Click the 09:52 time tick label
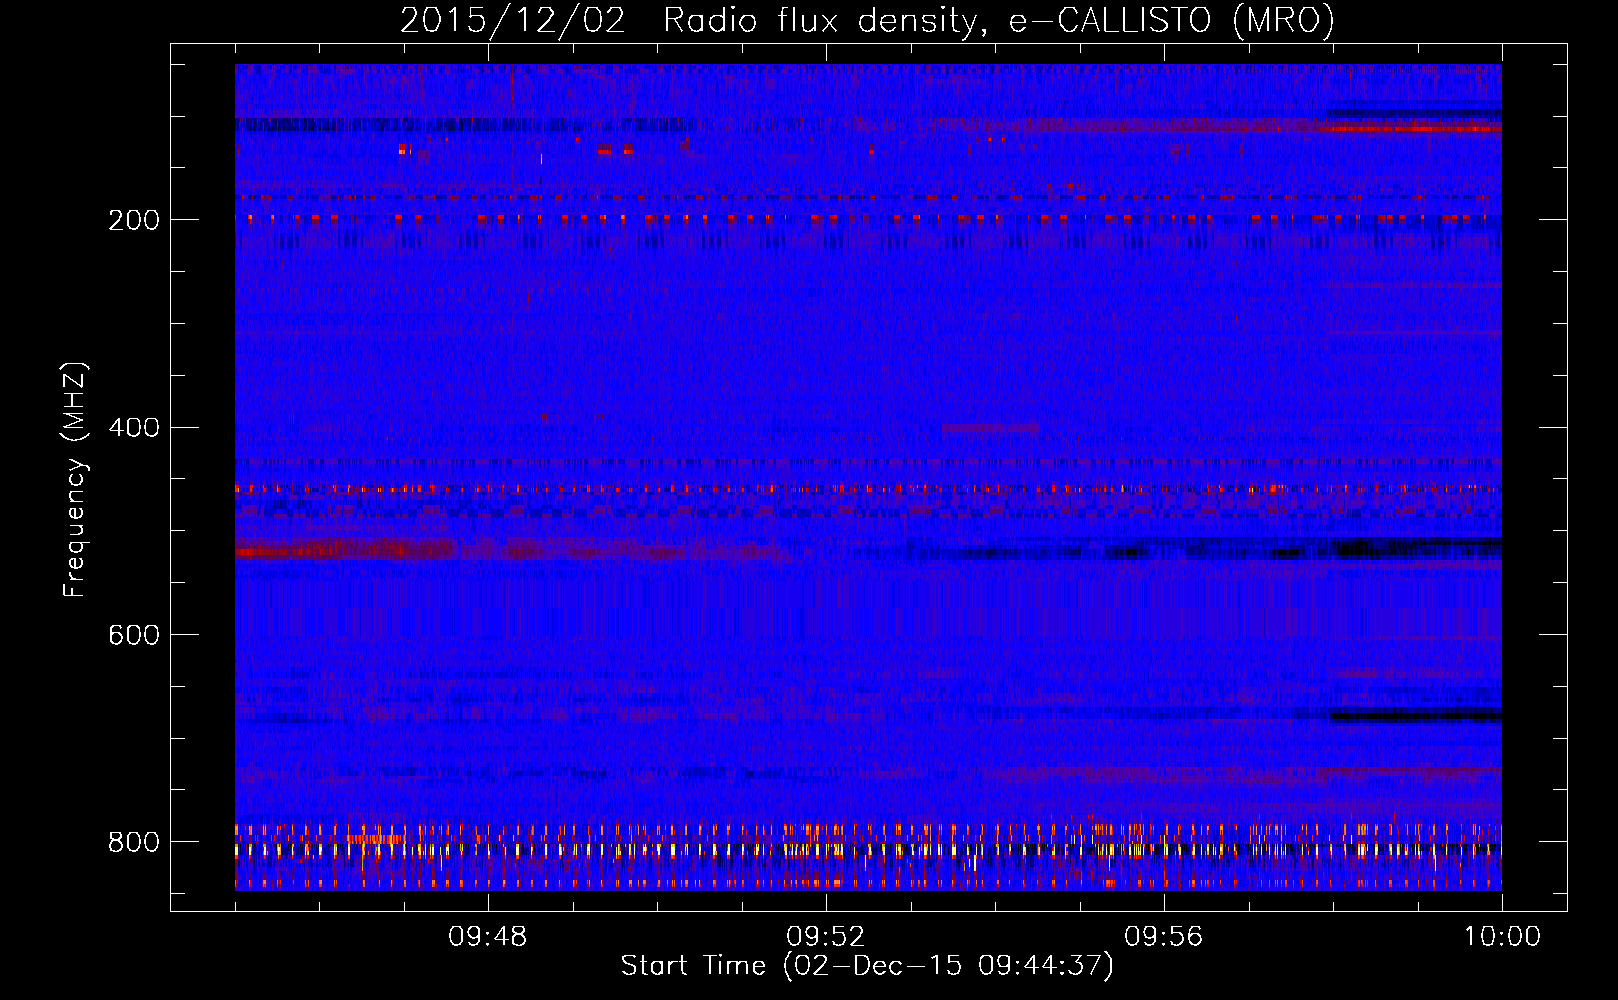Viewport: 1618px width, 1000px height. click(826, 937)
